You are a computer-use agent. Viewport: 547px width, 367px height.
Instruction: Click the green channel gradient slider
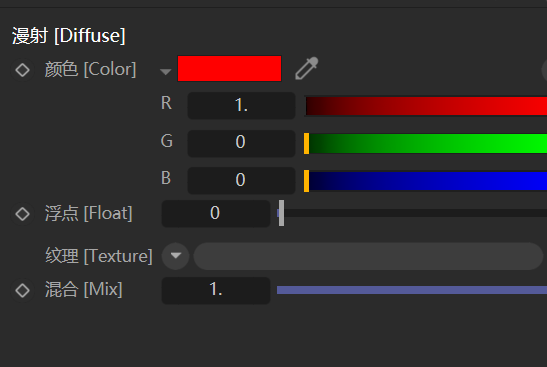coord(426,143)
